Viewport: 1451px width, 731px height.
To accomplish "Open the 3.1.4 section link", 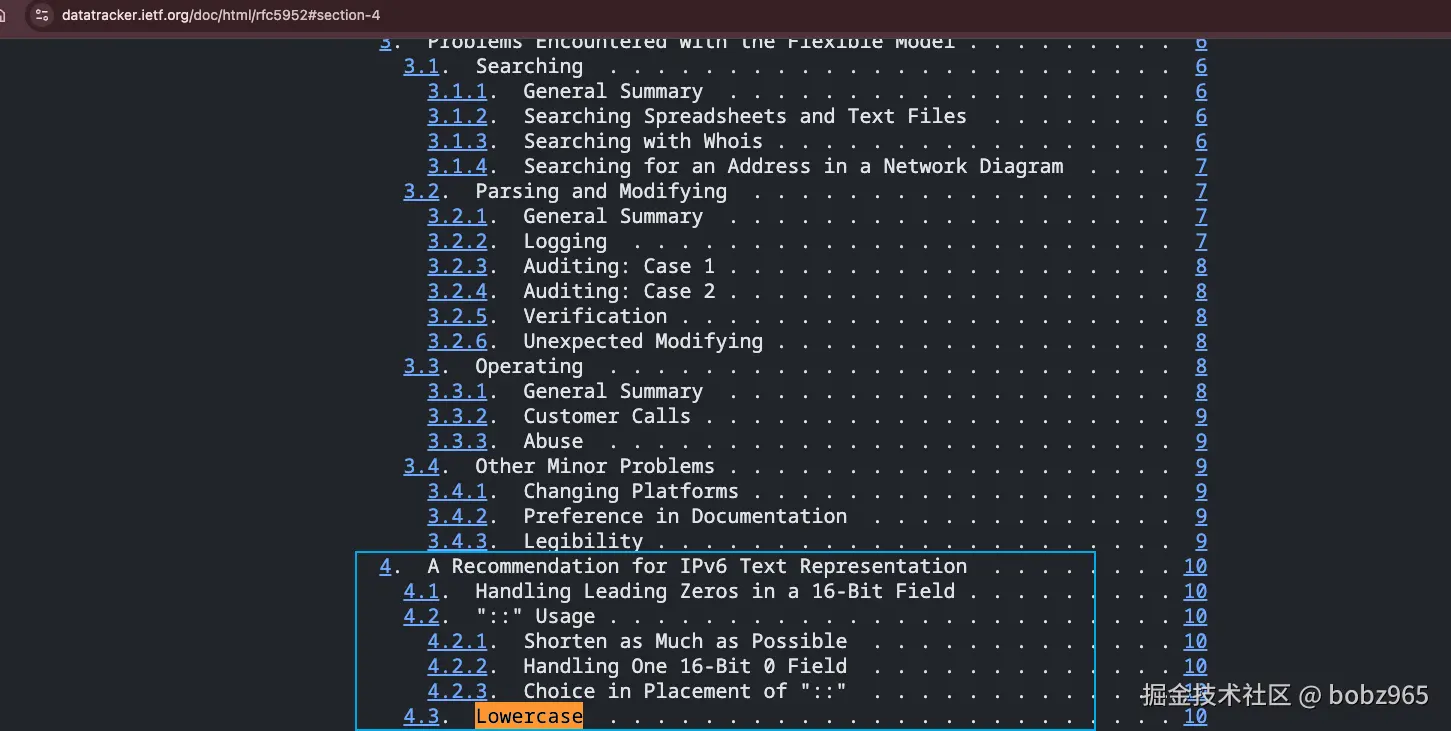I will pyautogui.click(x=457, y=167).
